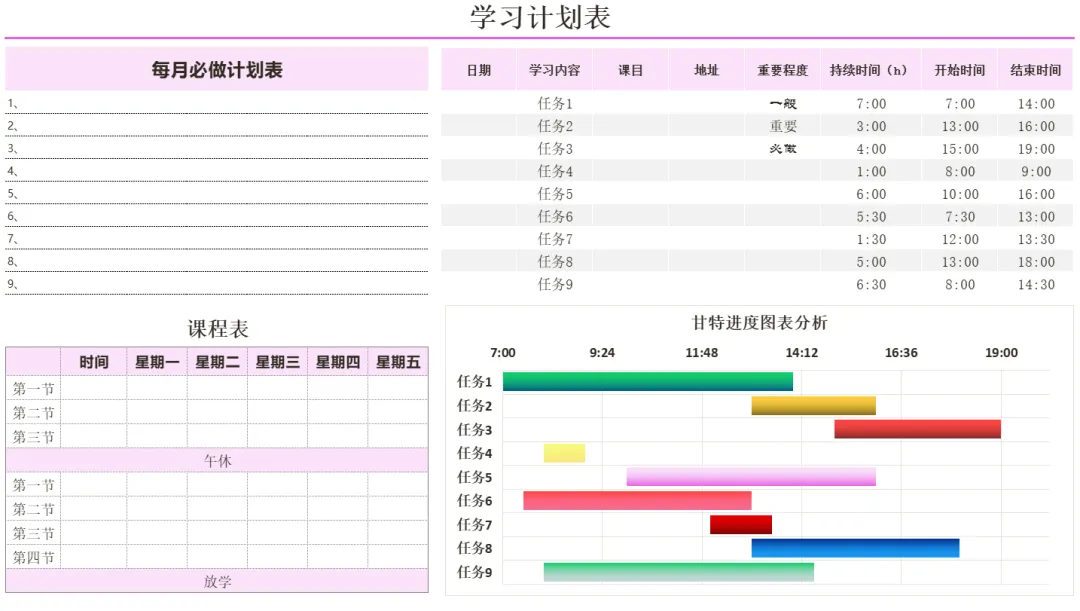Viewport: 1080px width, 611px height.
Task: Select the green 任务1 Gantt bar
Action: click(647, 382)
